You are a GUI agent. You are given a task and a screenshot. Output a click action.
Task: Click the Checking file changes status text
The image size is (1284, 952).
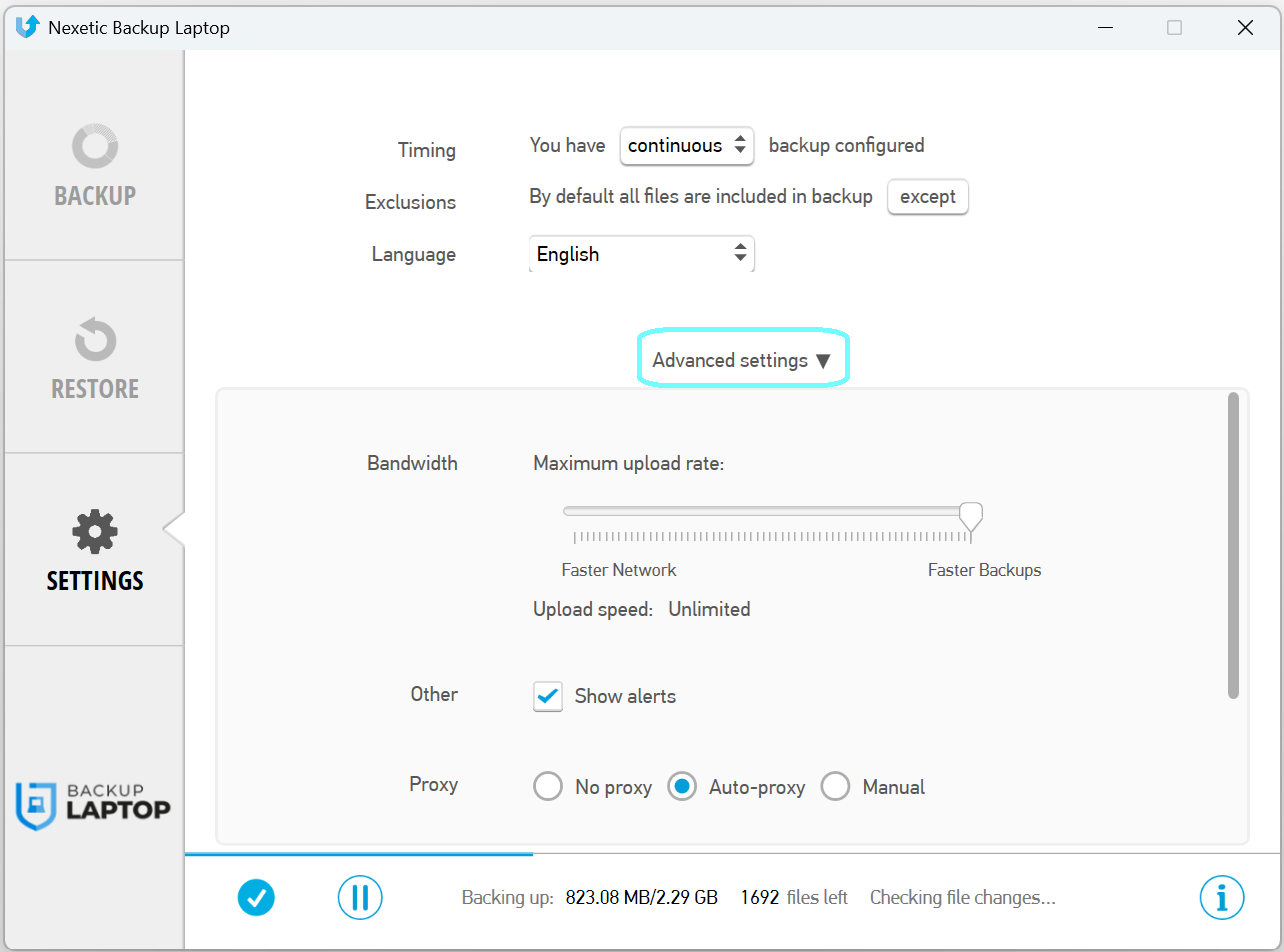pos(963,898)
